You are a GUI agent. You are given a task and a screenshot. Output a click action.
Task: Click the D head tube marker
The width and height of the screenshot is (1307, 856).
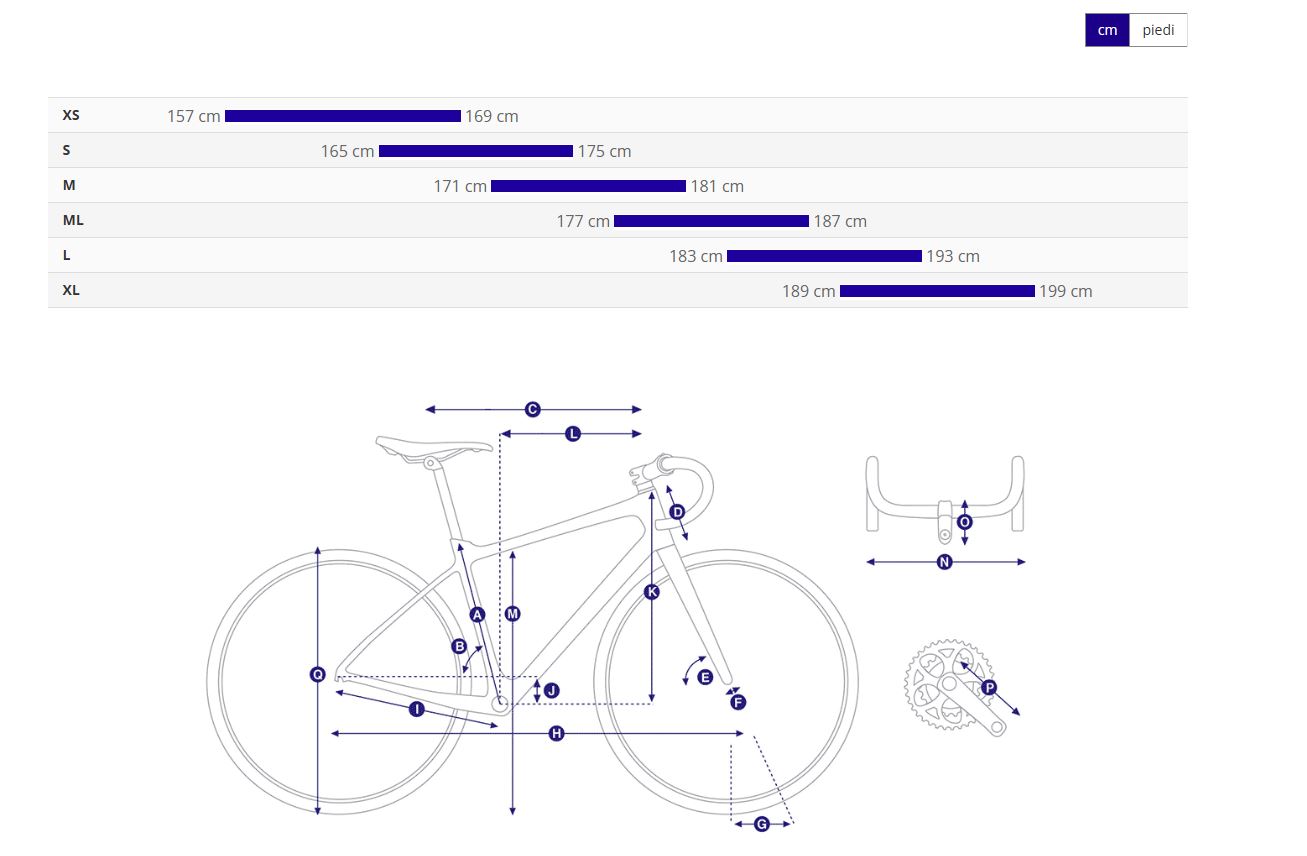coord(677,512)
